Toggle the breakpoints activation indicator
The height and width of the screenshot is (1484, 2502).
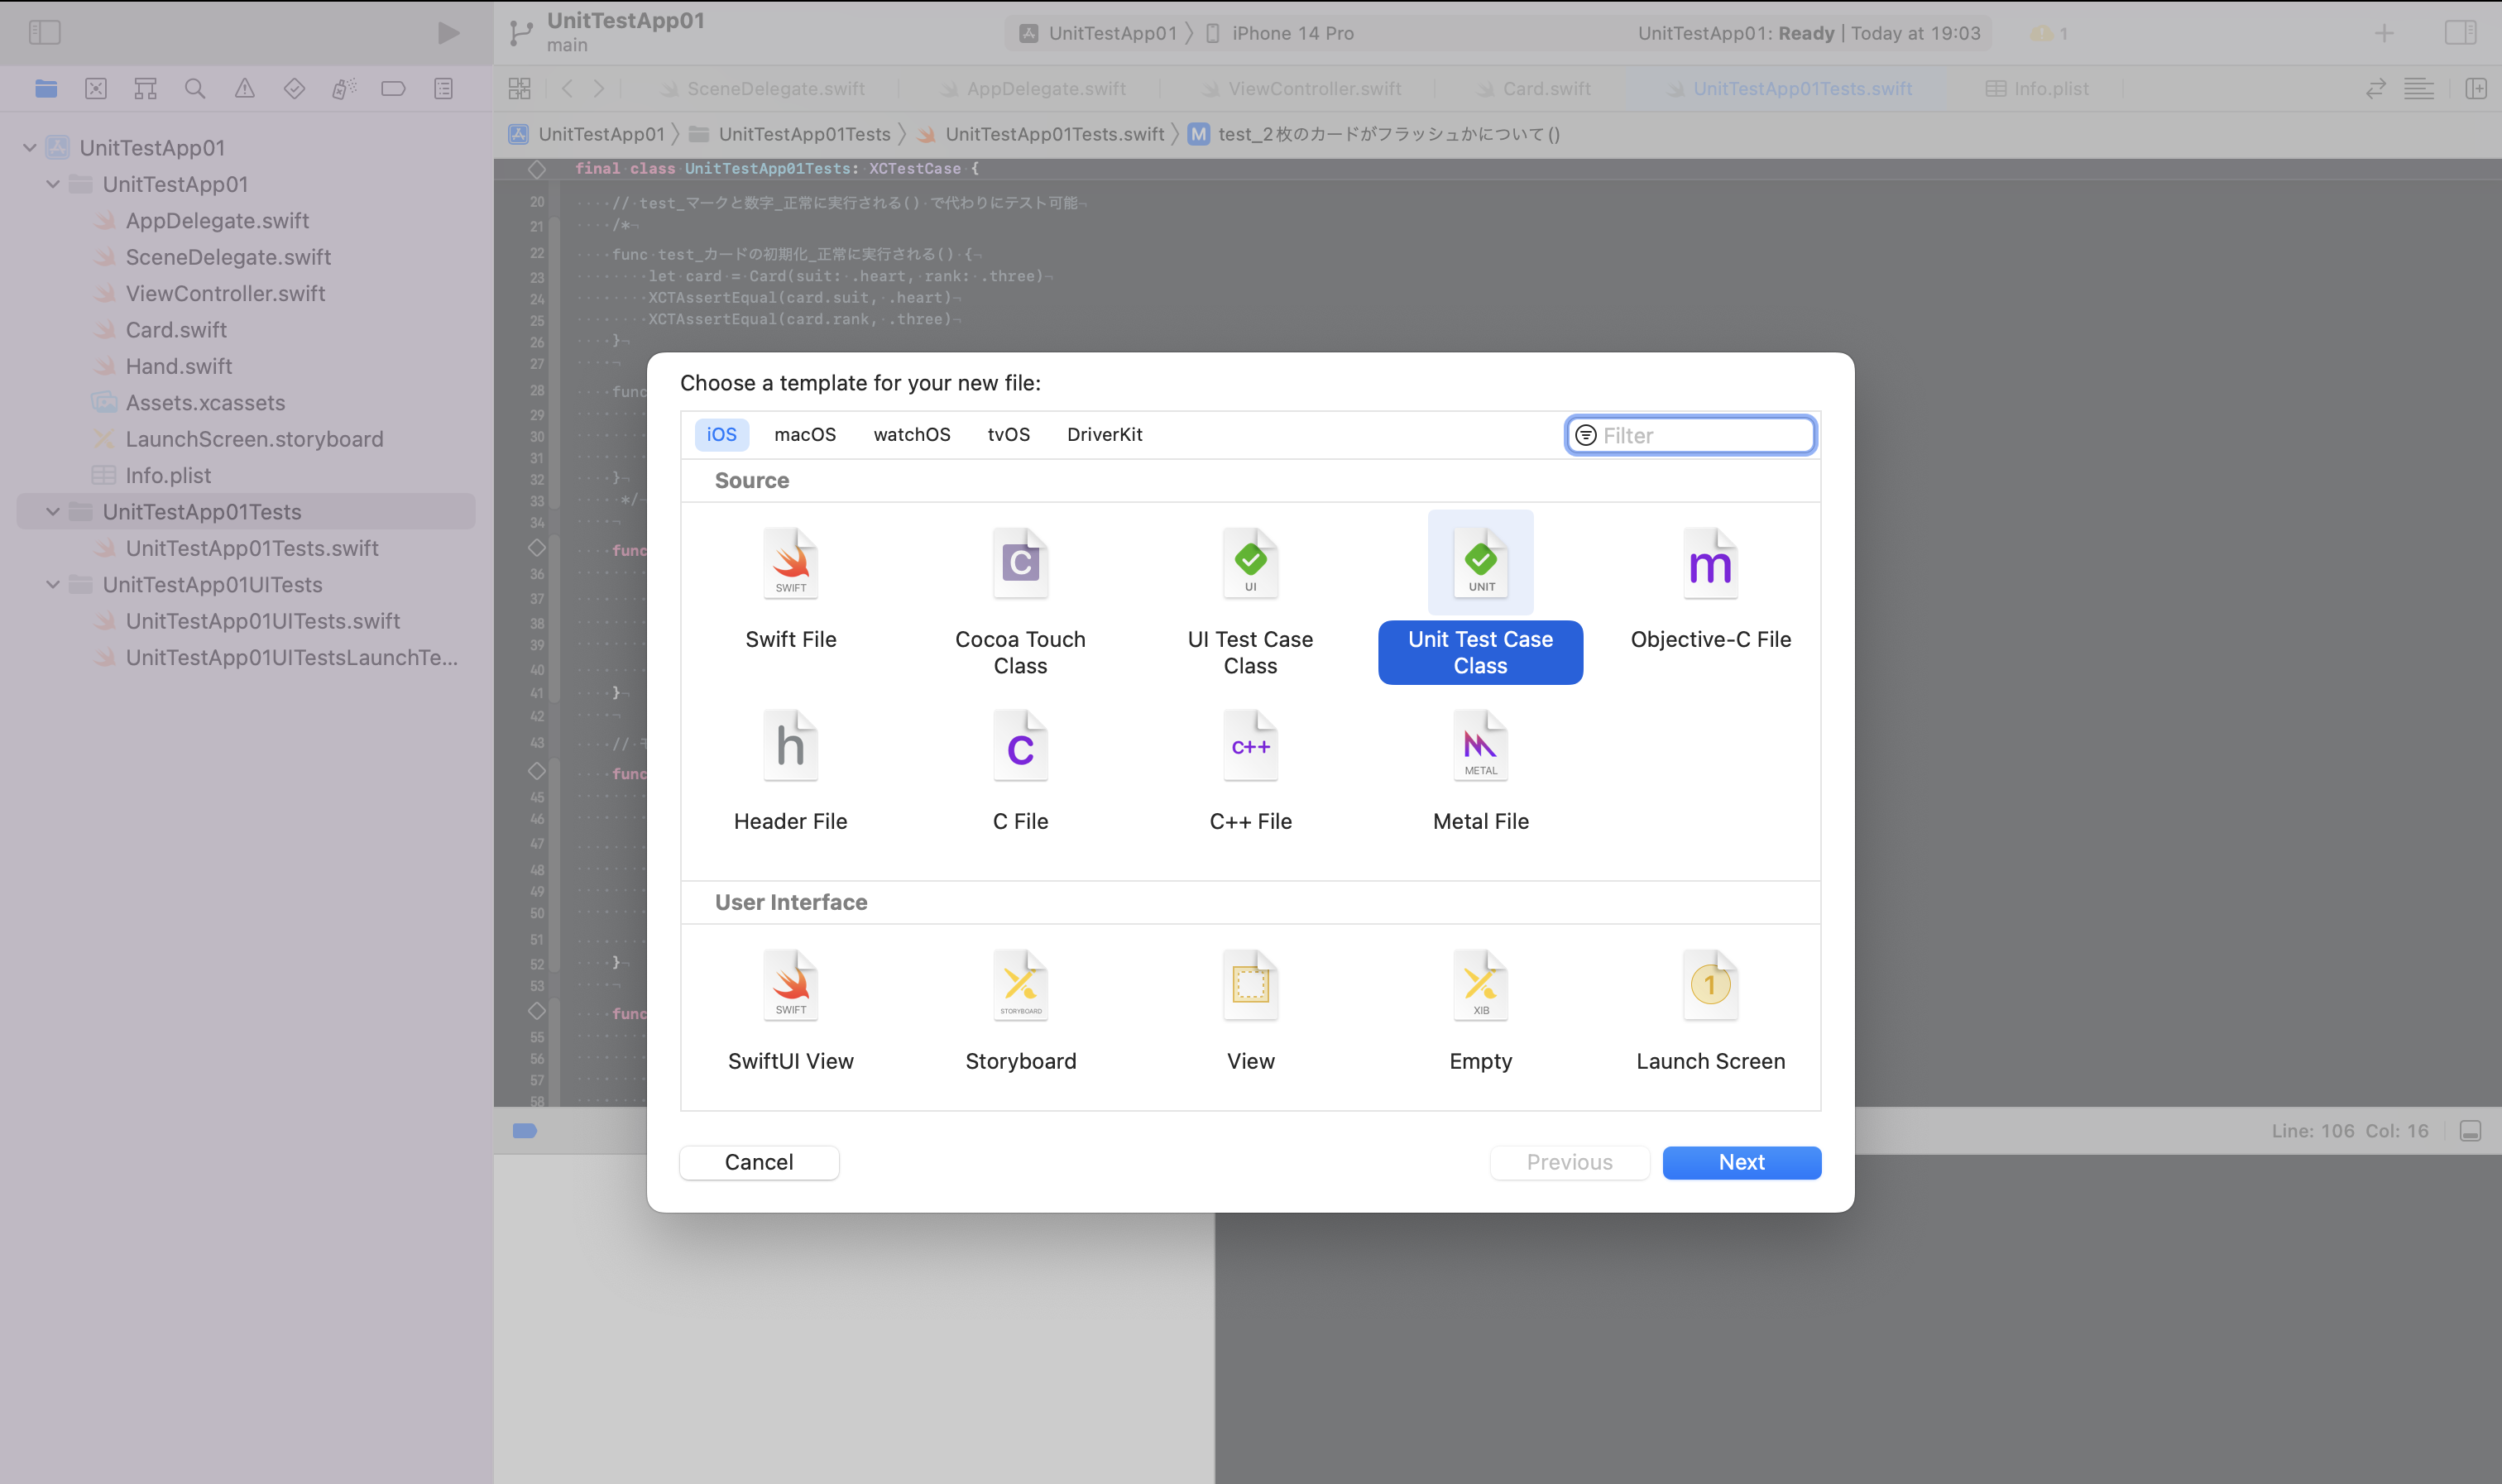pos(524,1131)
